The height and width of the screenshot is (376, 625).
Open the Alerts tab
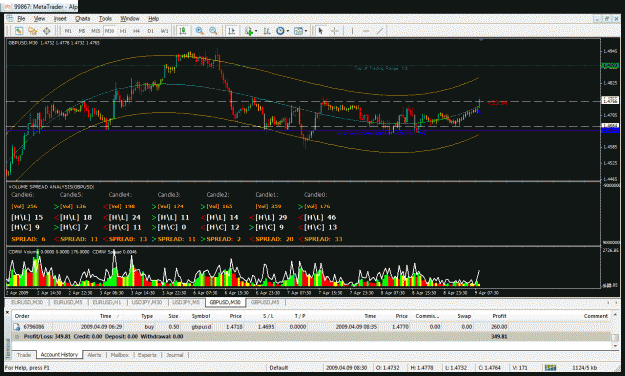[x=94, y=354]
